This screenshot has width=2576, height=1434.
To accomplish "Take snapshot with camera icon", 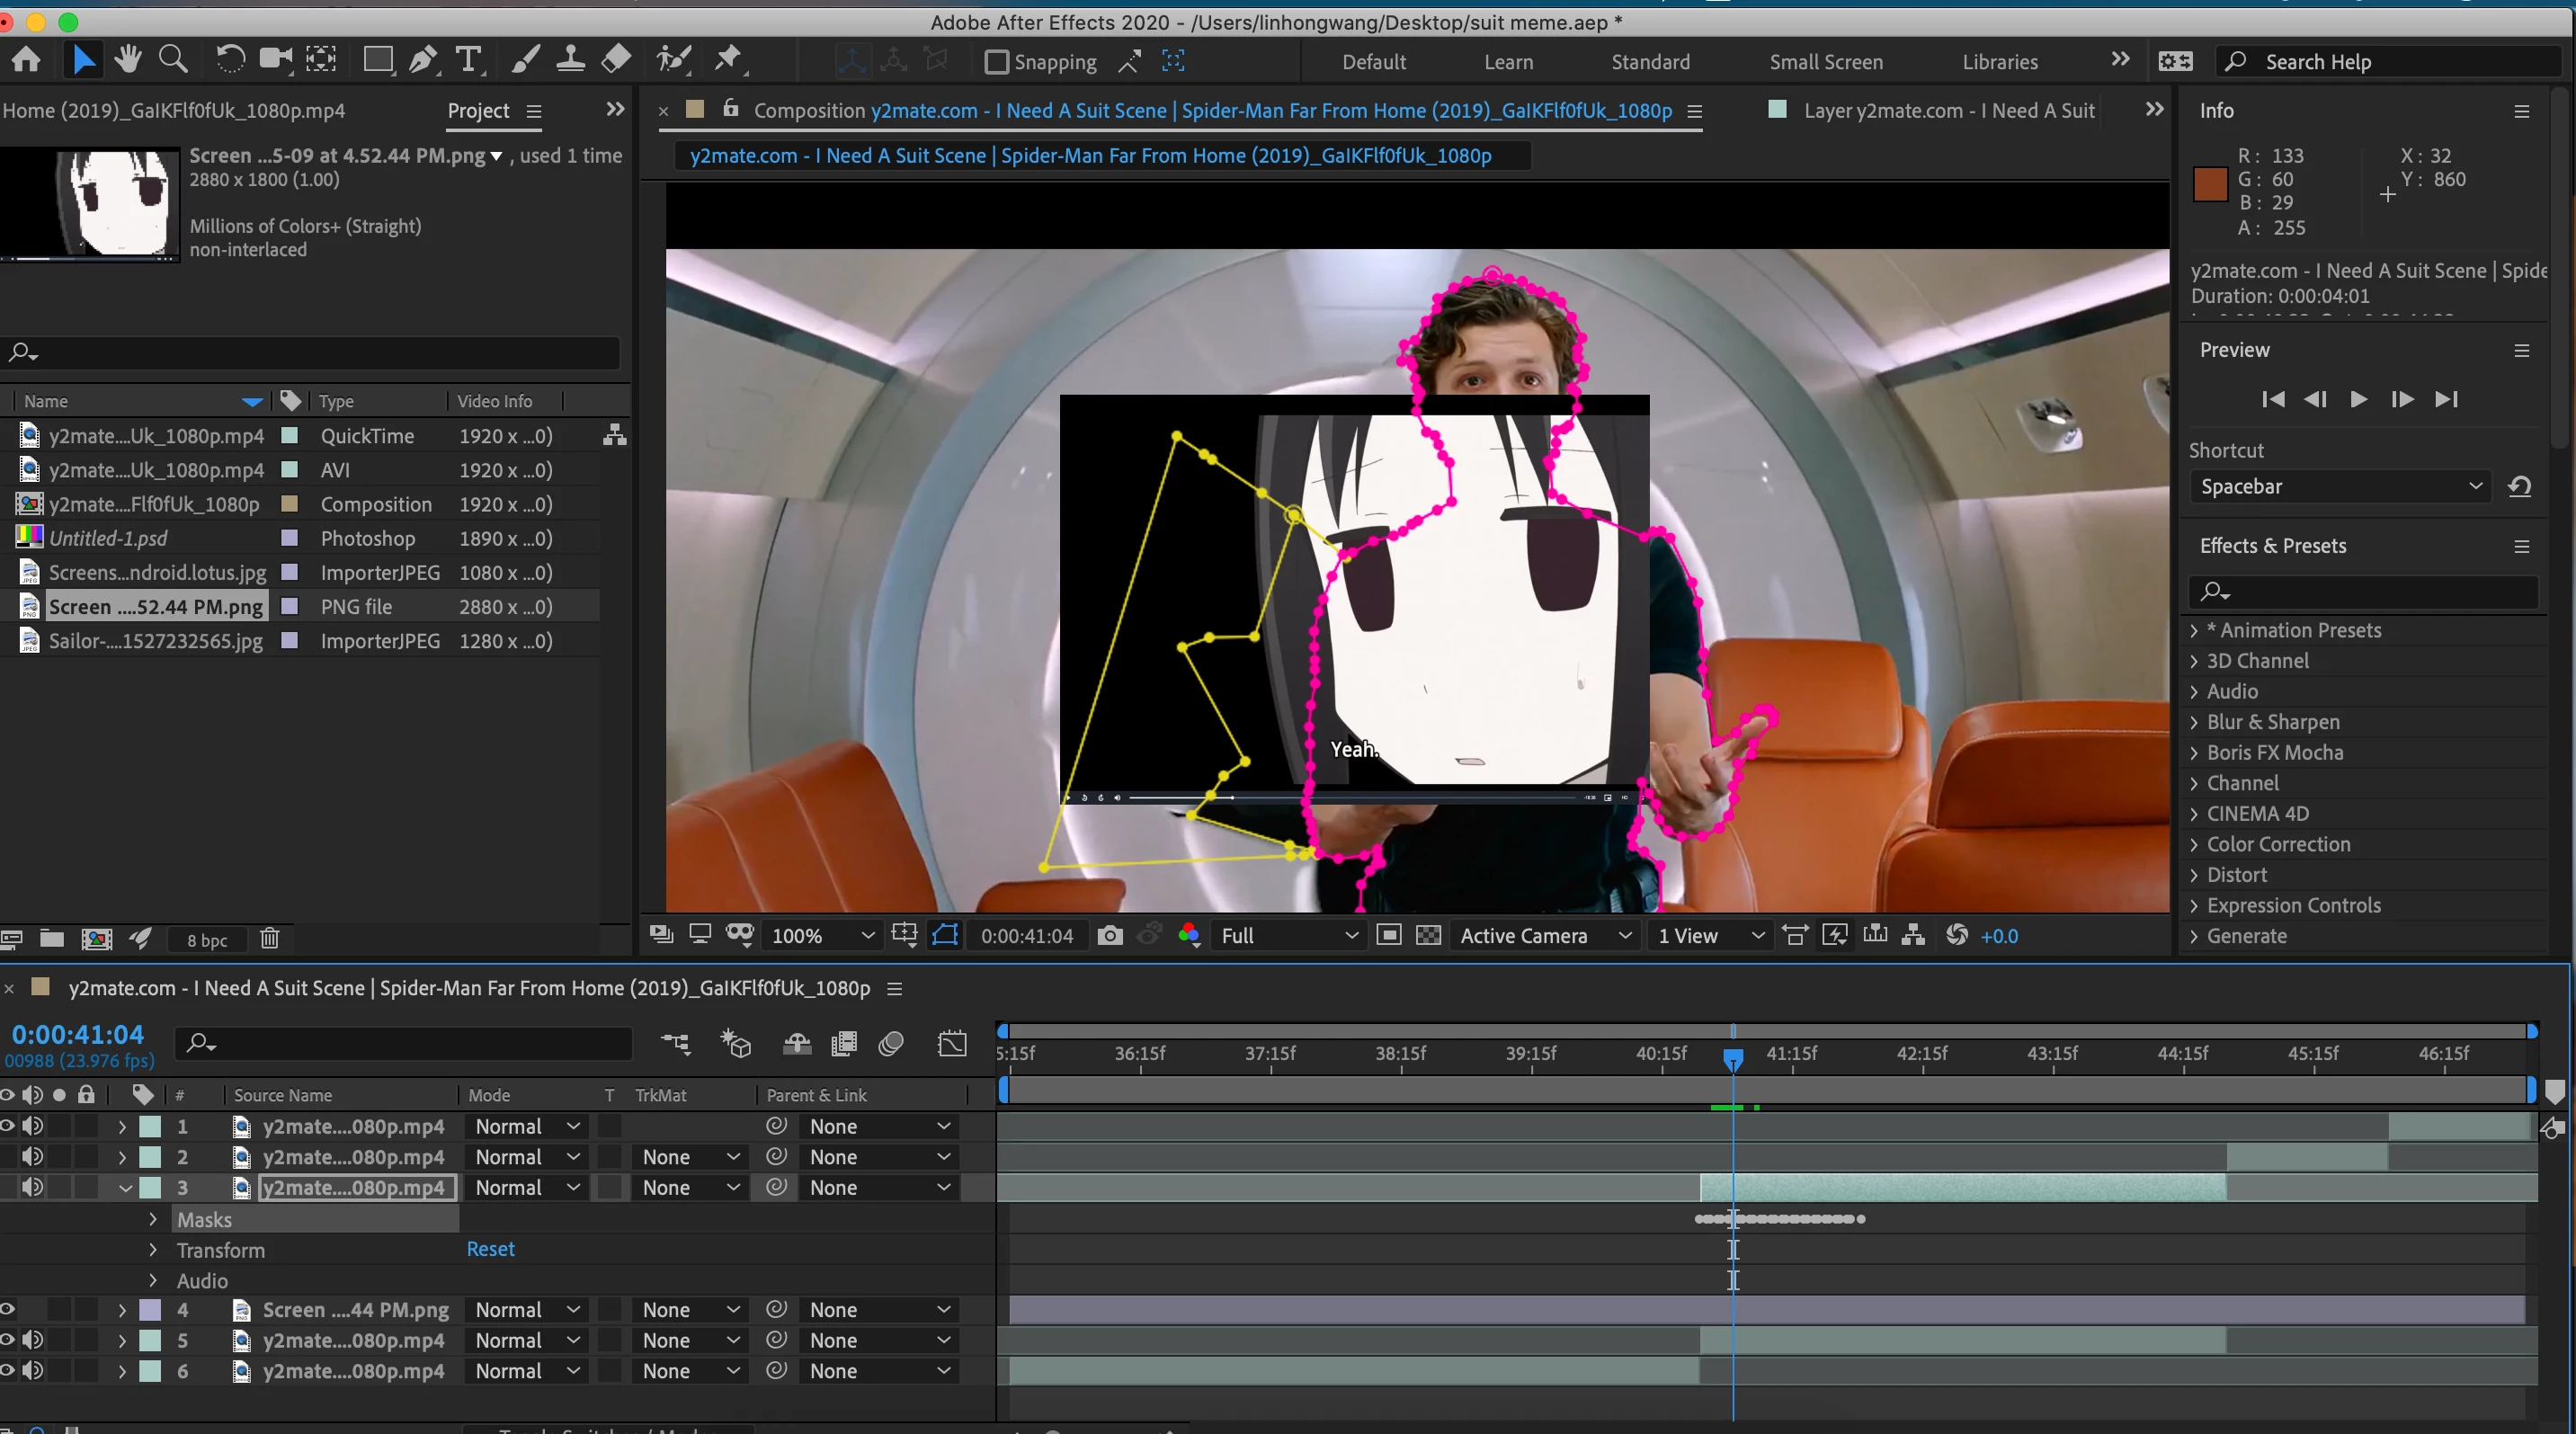I will tap(1109, 936).
